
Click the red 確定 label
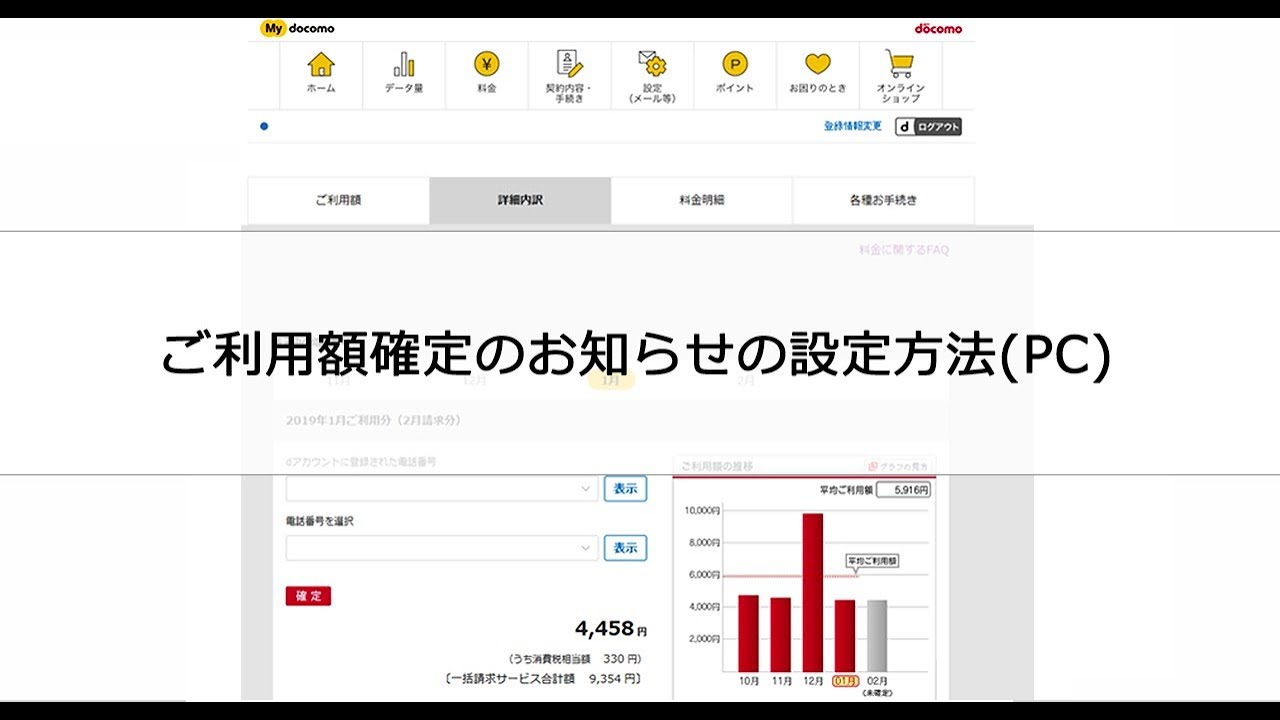[x=308, y=596]
